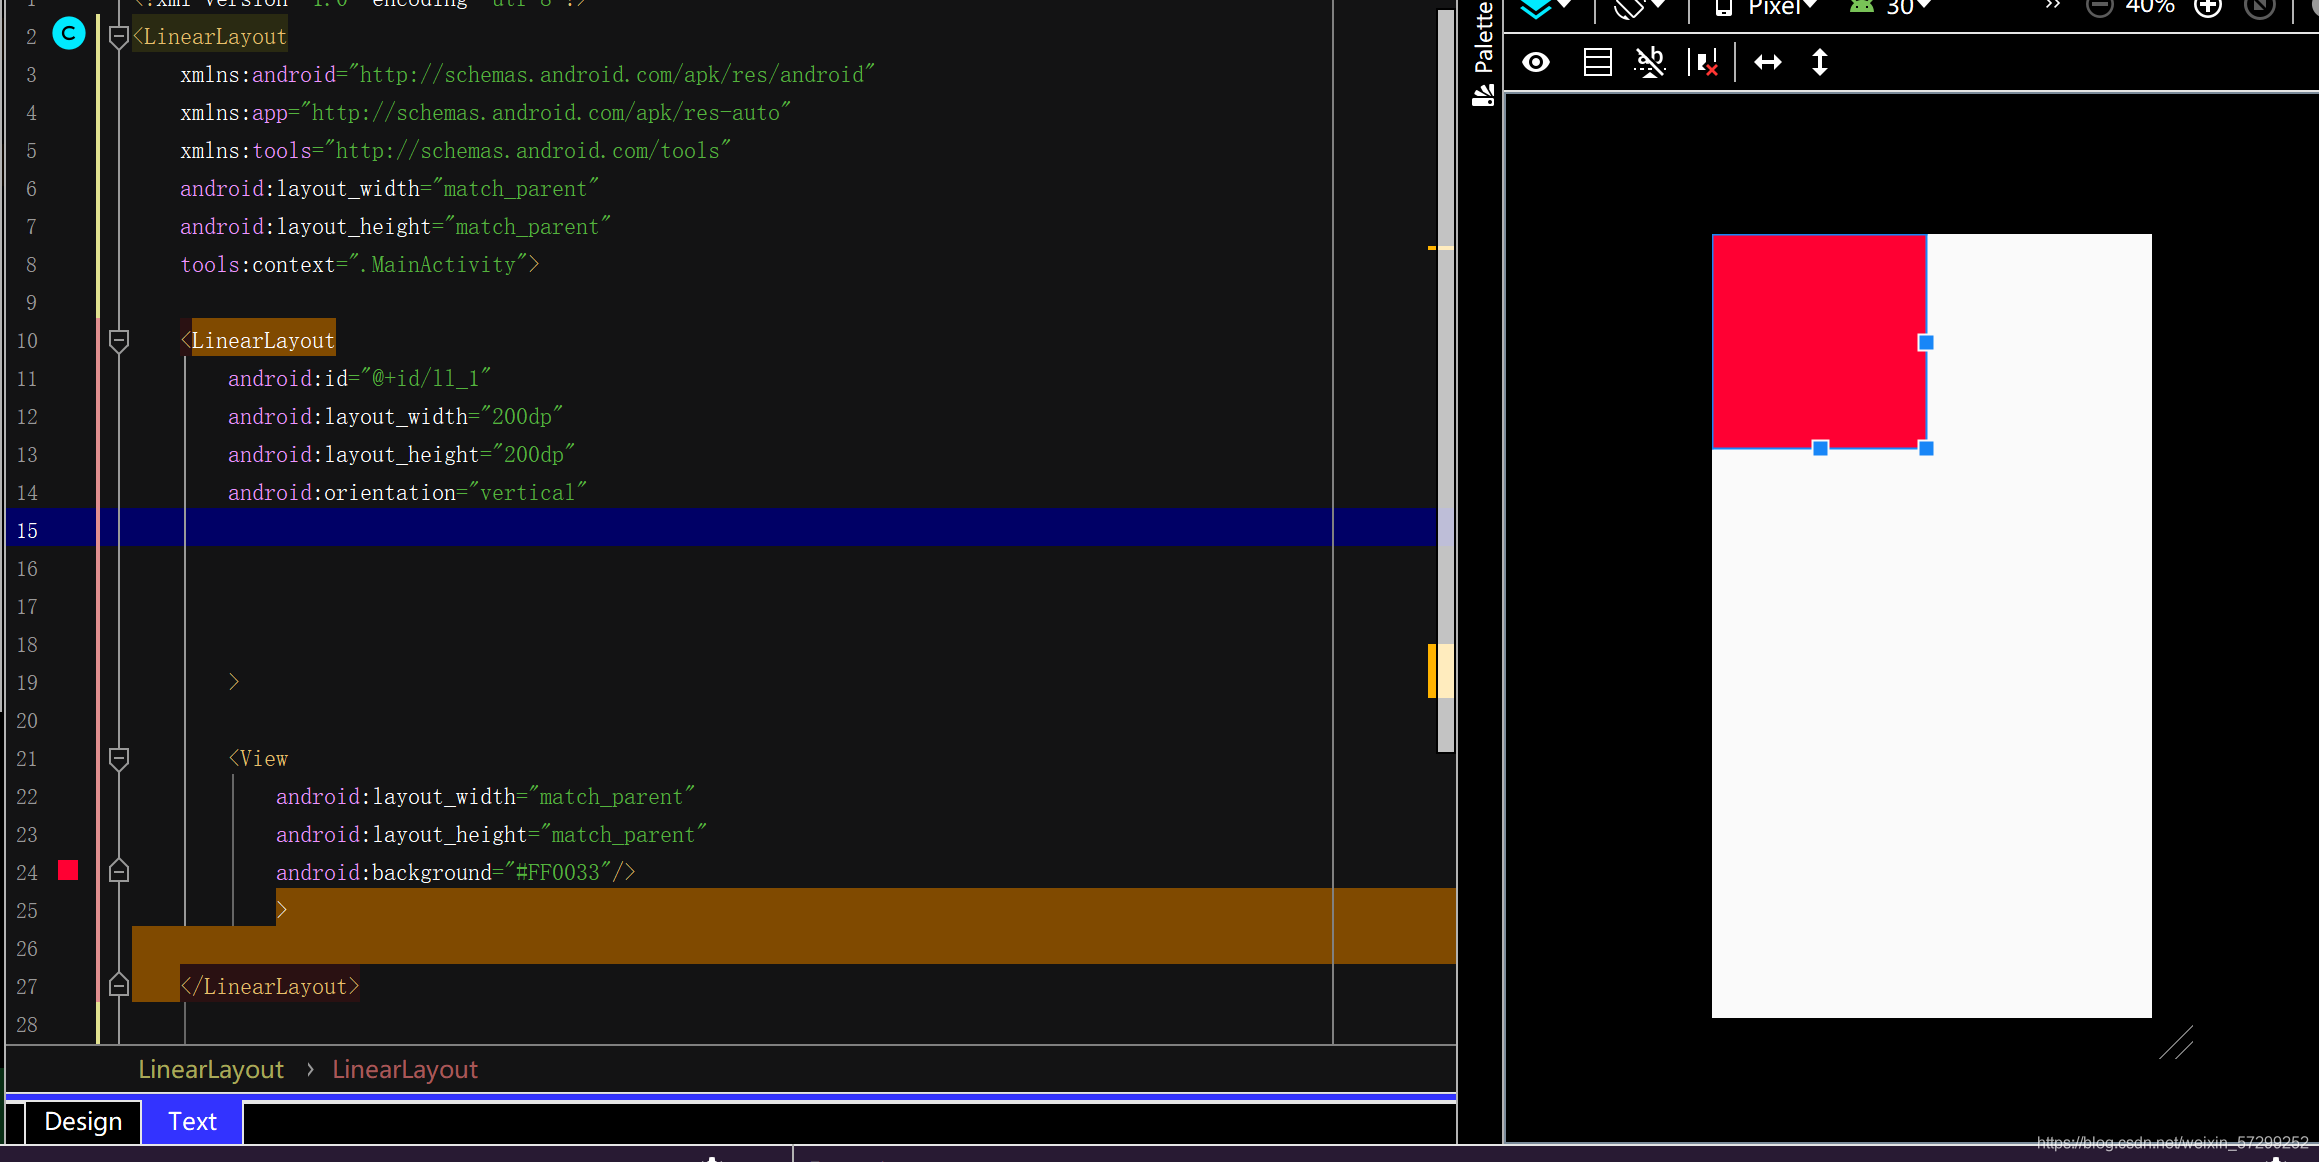The width and height of the screenshot is (2319, 1162).
Task: Click the second LinearLayout breadcrumb
Action: point(405,1069)
